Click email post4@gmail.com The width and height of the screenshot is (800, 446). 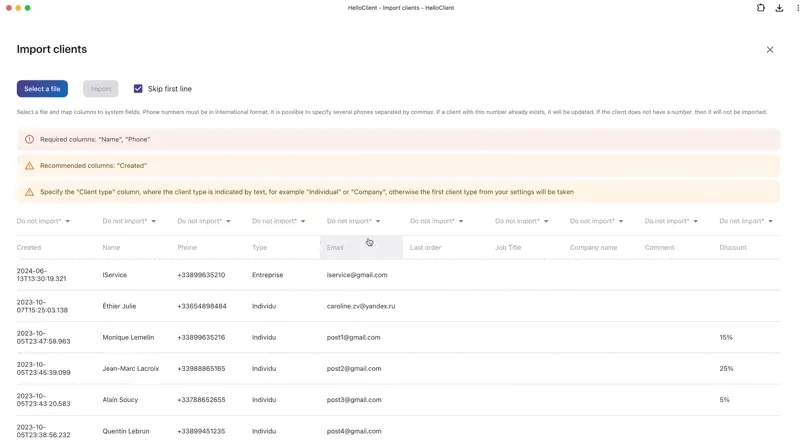coord(354,431)
